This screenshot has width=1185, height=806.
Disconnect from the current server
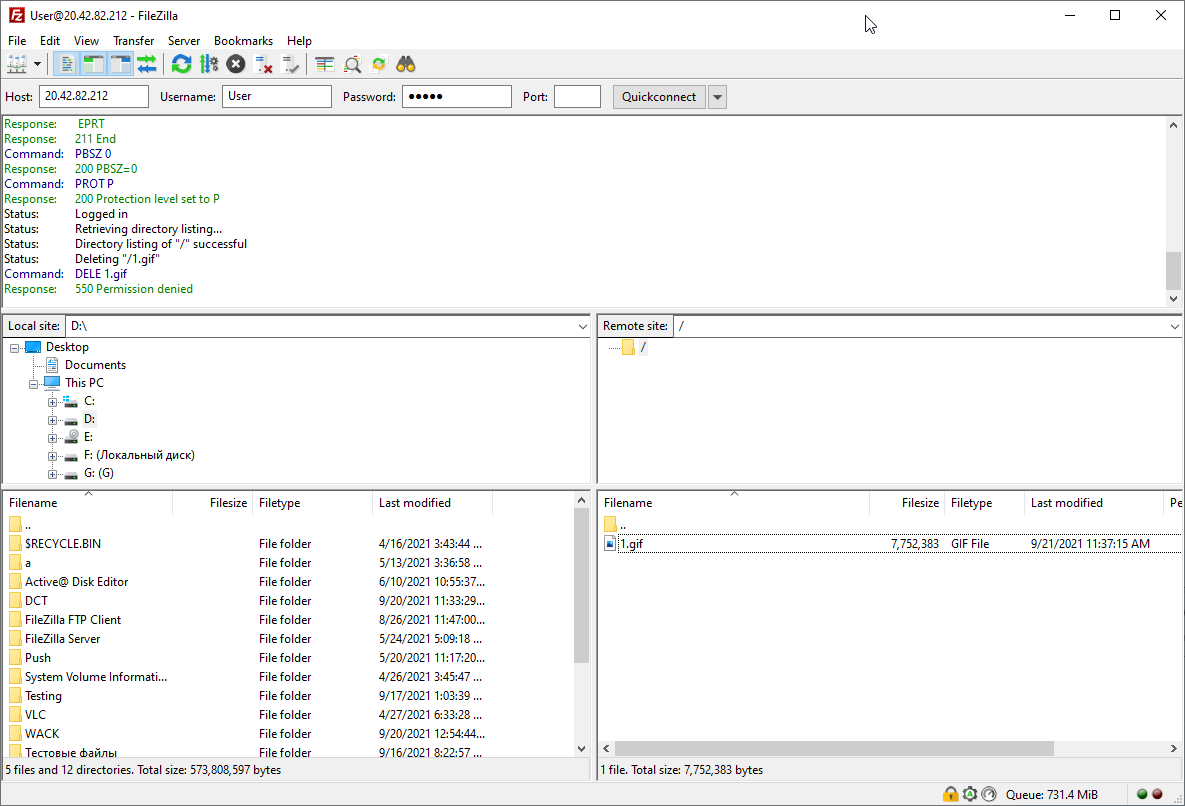pos(263,64)
